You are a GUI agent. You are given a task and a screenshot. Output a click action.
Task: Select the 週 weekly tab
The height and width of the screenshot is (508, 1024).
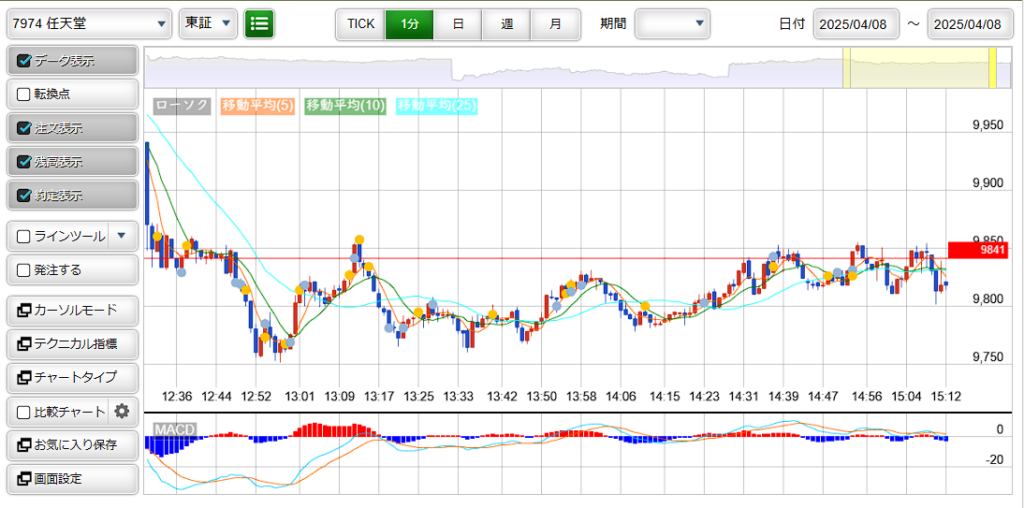point(506,23)
